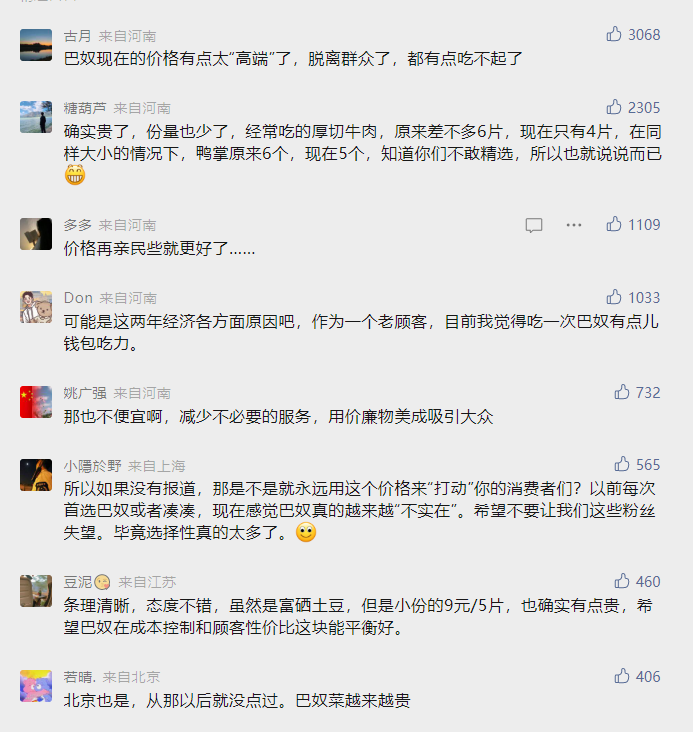Click 若晴's colorful avatar
693x732 pixels.
[x=36, y=687]
